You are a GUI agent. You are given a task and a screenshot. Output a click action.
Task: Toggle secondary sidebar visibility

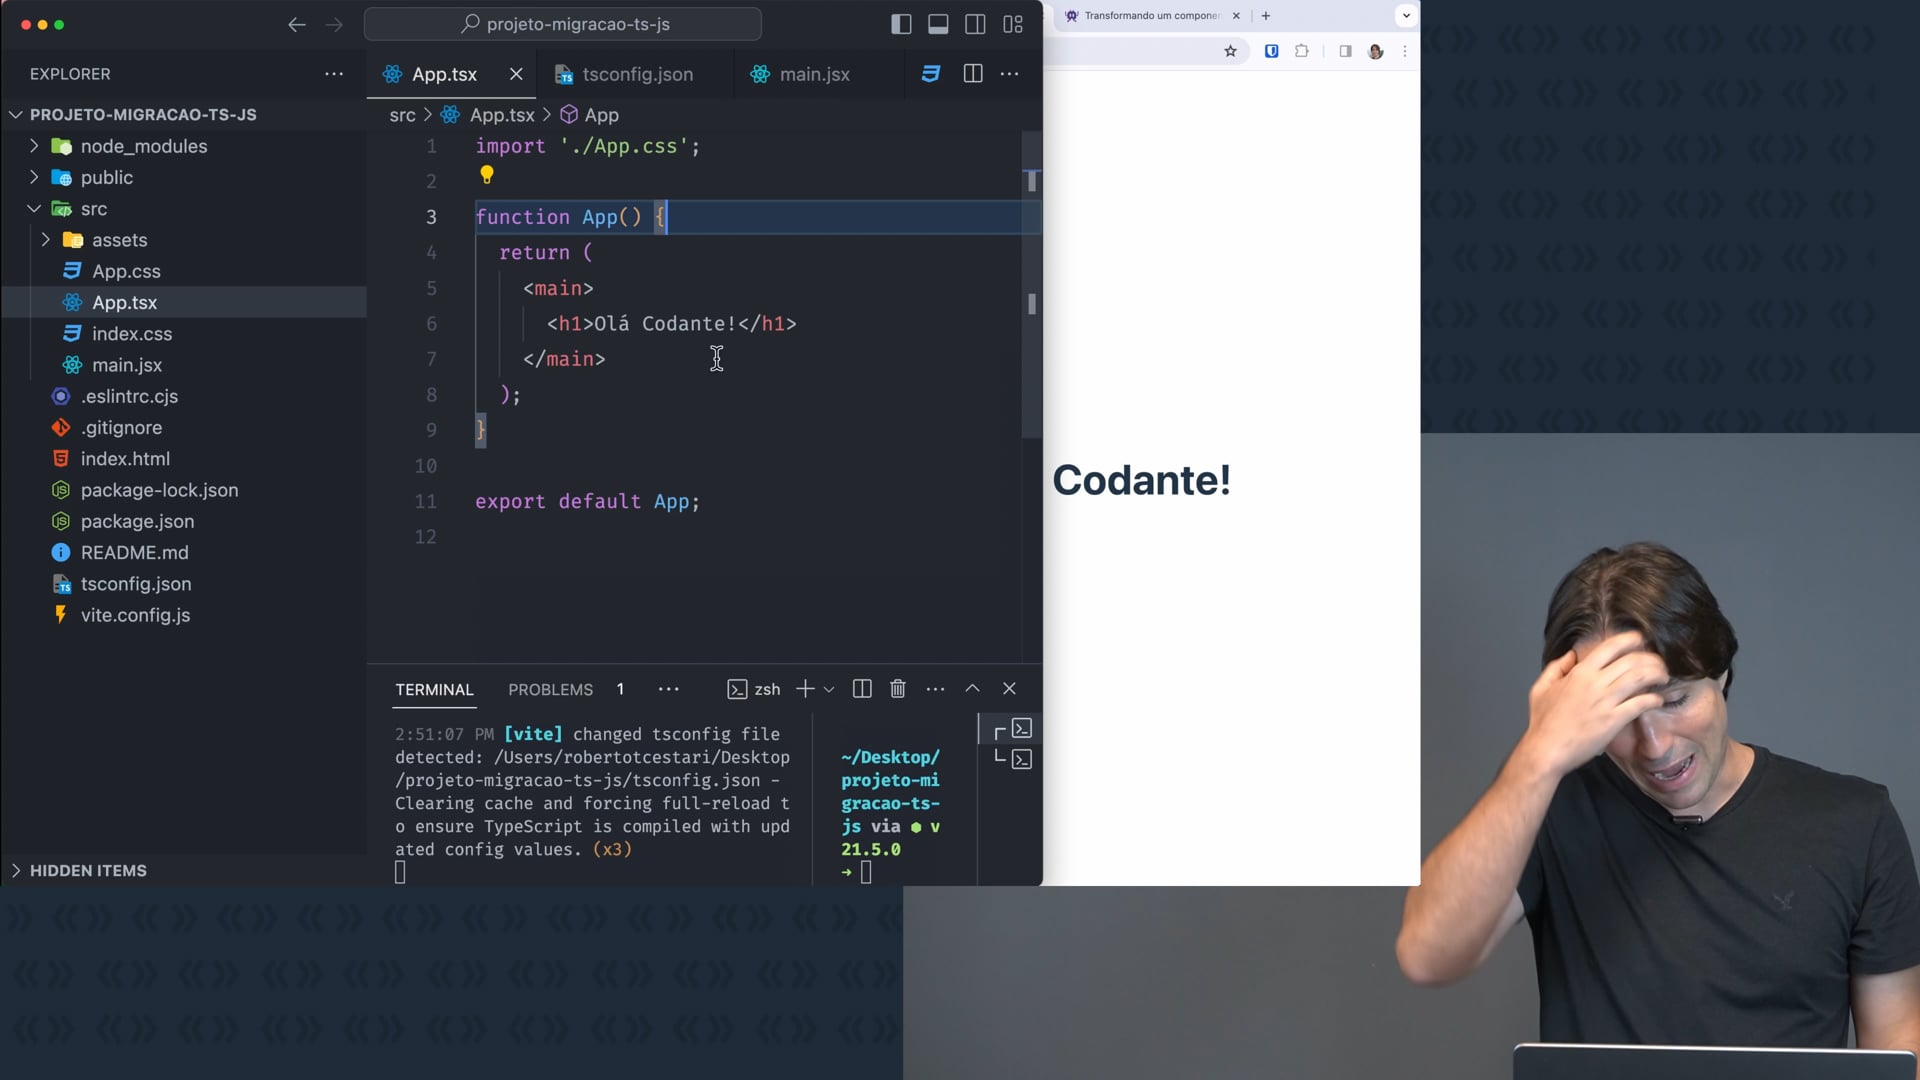(x=975, y=25)
